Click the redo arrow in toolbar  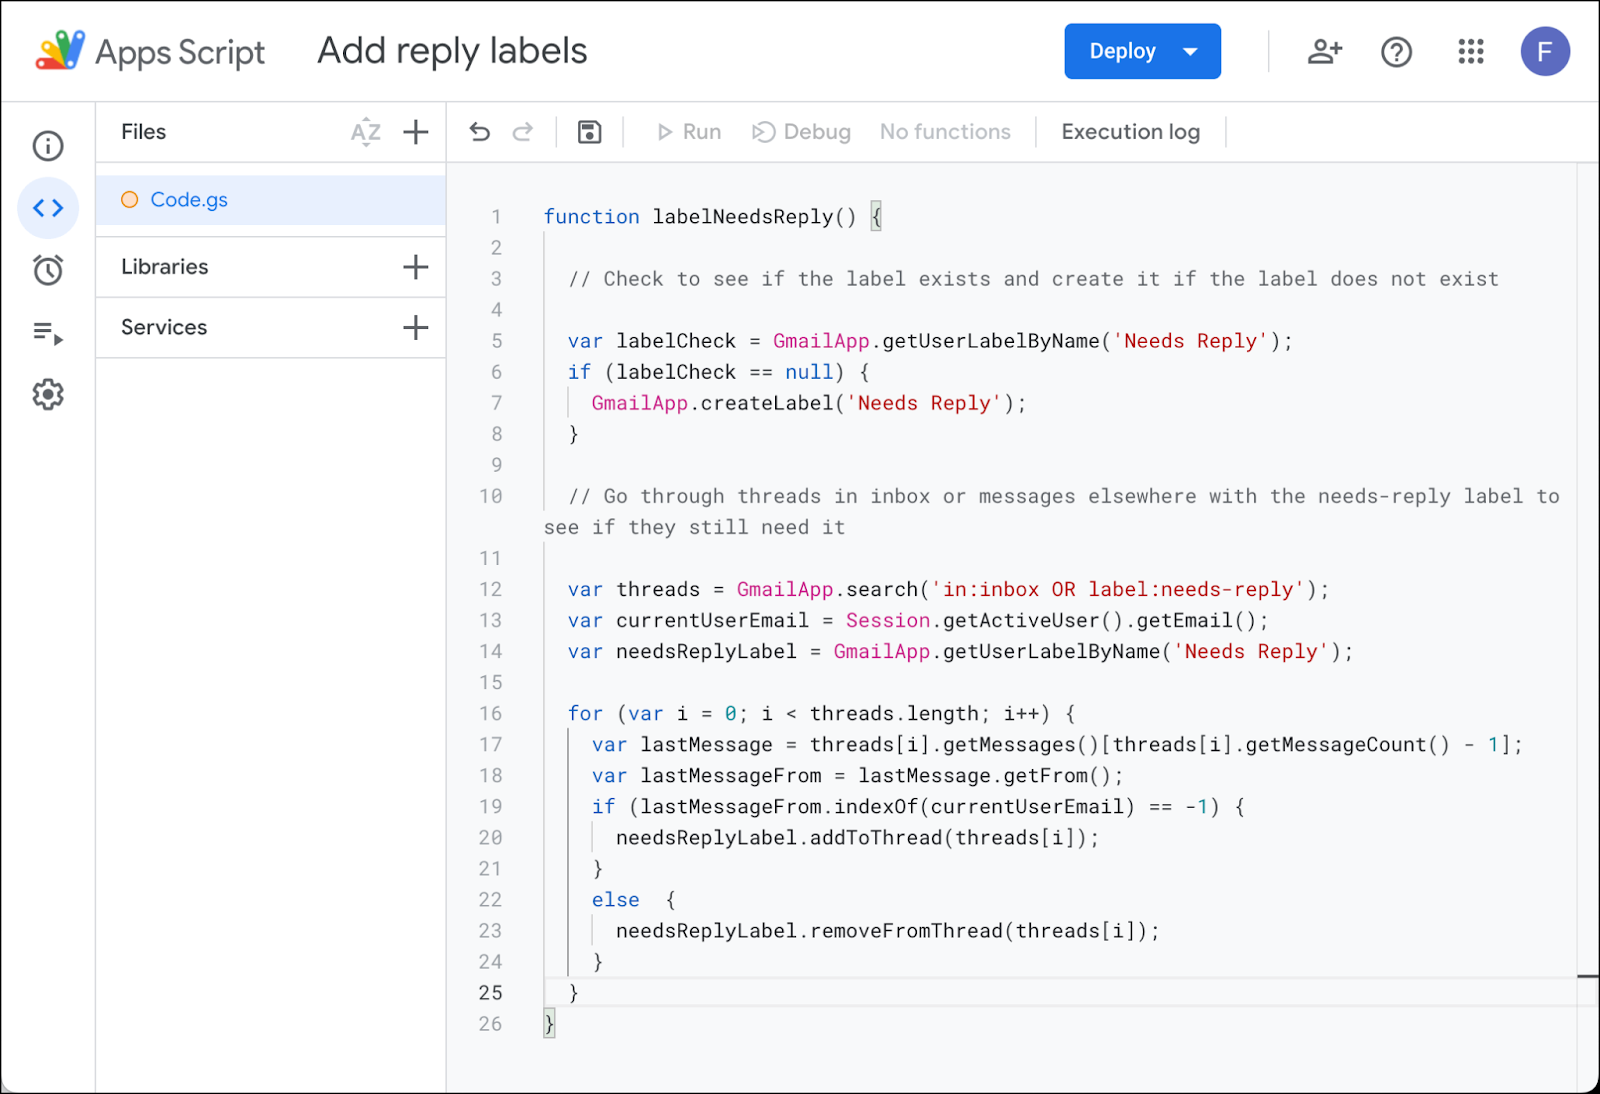(523, 132)
